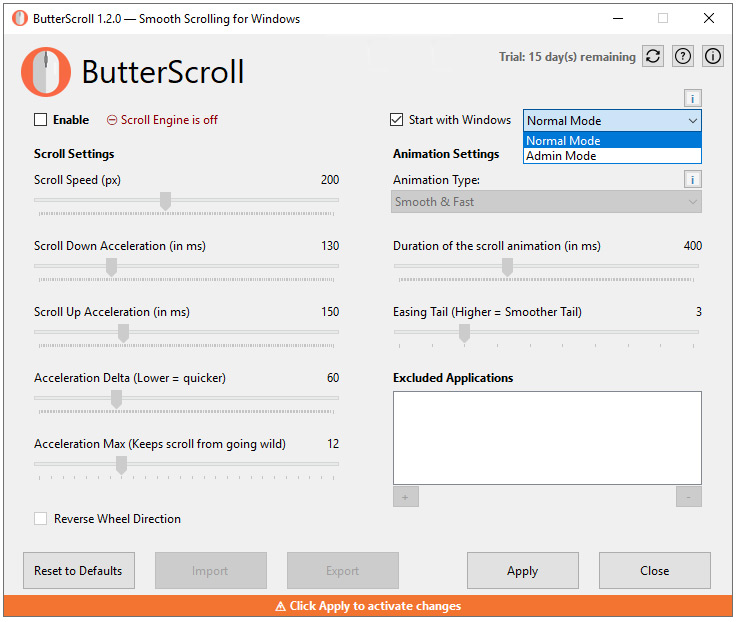Click Reset to Defaults button
The image size is (736, 622).
pos(79,570)
